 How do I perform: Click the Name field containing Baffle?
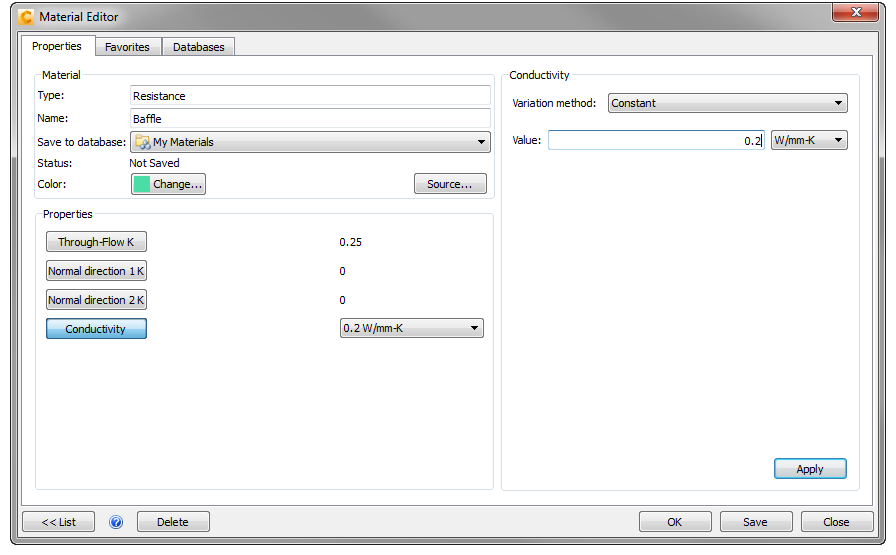point(310,118)
